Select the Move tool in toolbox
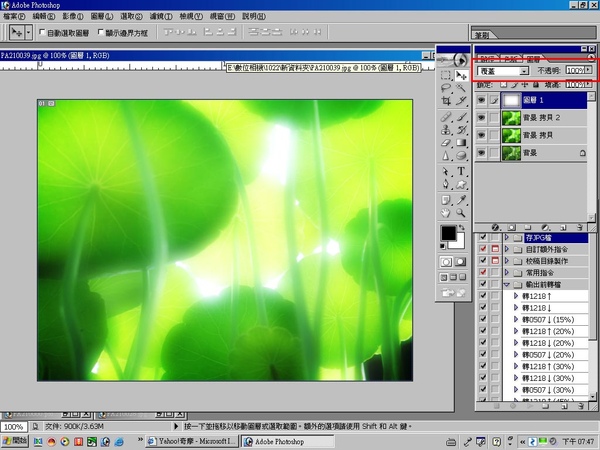600x450 pixels. pos(461,75)
